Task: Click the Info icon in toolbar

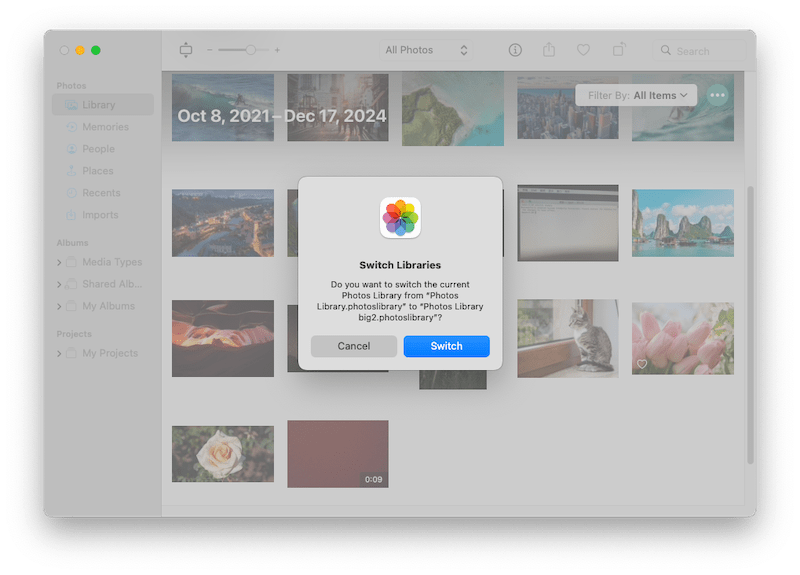Action: pos(515,50)
